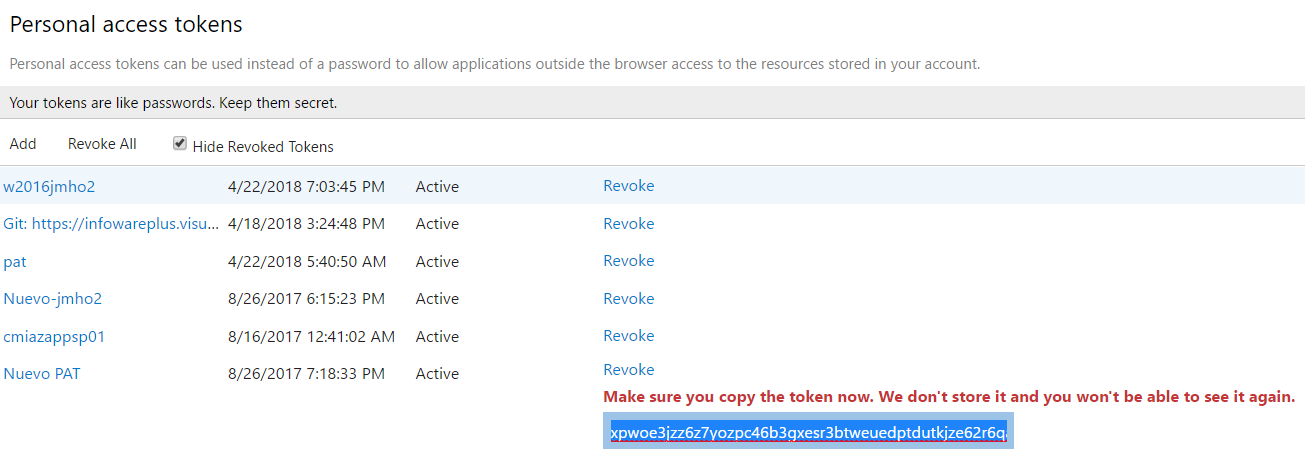
Task: Open the Nuevo PAT token link
Action: (x=42, y=374)
